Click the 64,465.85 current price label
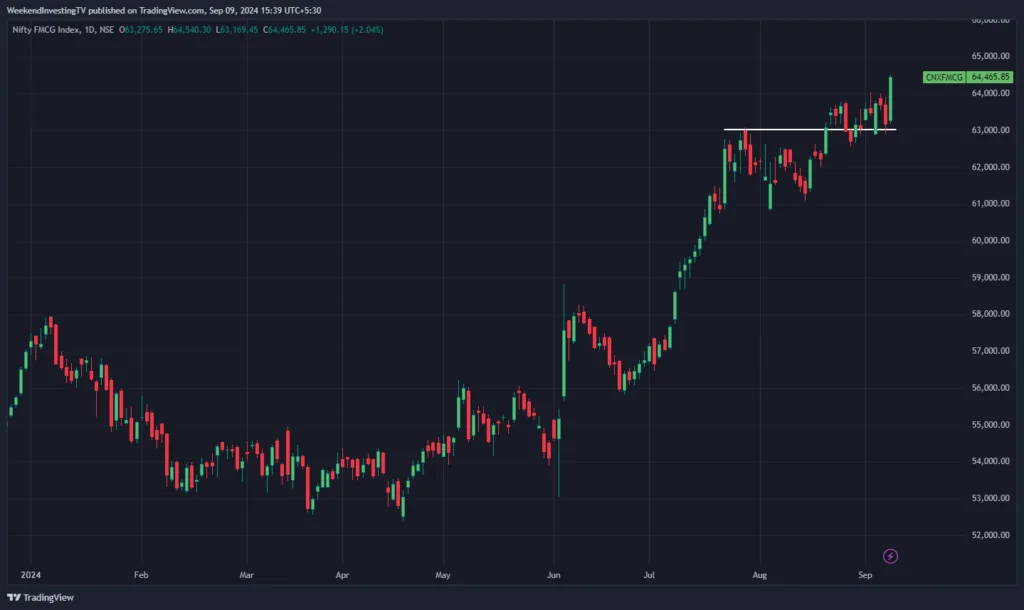1024x610 pixels. pyautogui.click(x=992, y=77)
